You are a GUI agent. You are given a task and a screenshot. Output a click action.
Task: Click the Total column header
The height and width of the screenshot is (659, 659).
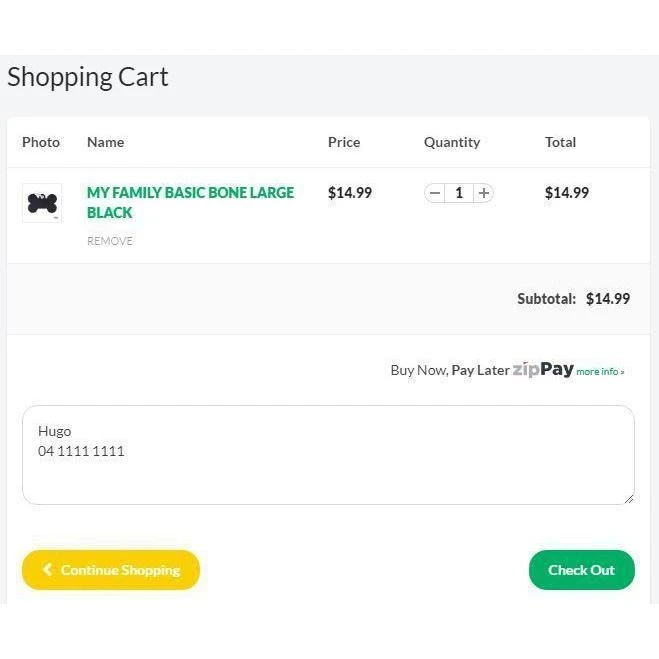[x=560, y=142]
